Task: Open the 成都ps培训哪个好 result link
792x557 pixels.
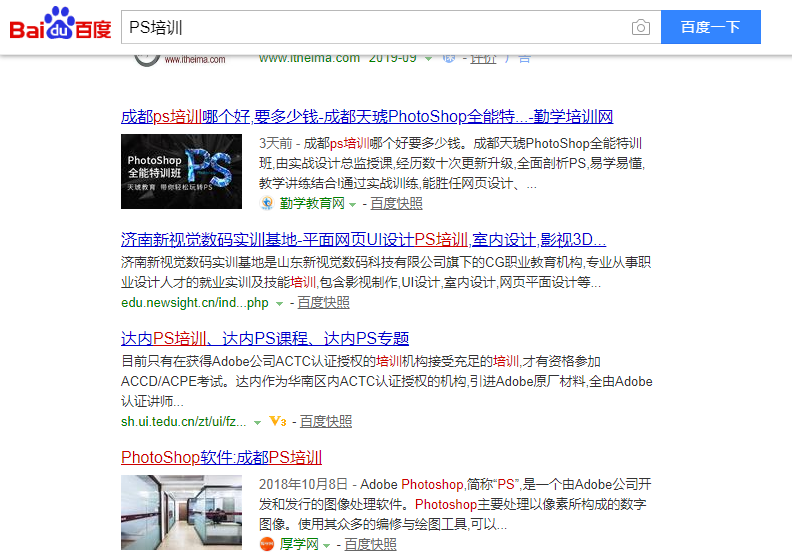Action: pyautogui.click(x=367, y=117)
